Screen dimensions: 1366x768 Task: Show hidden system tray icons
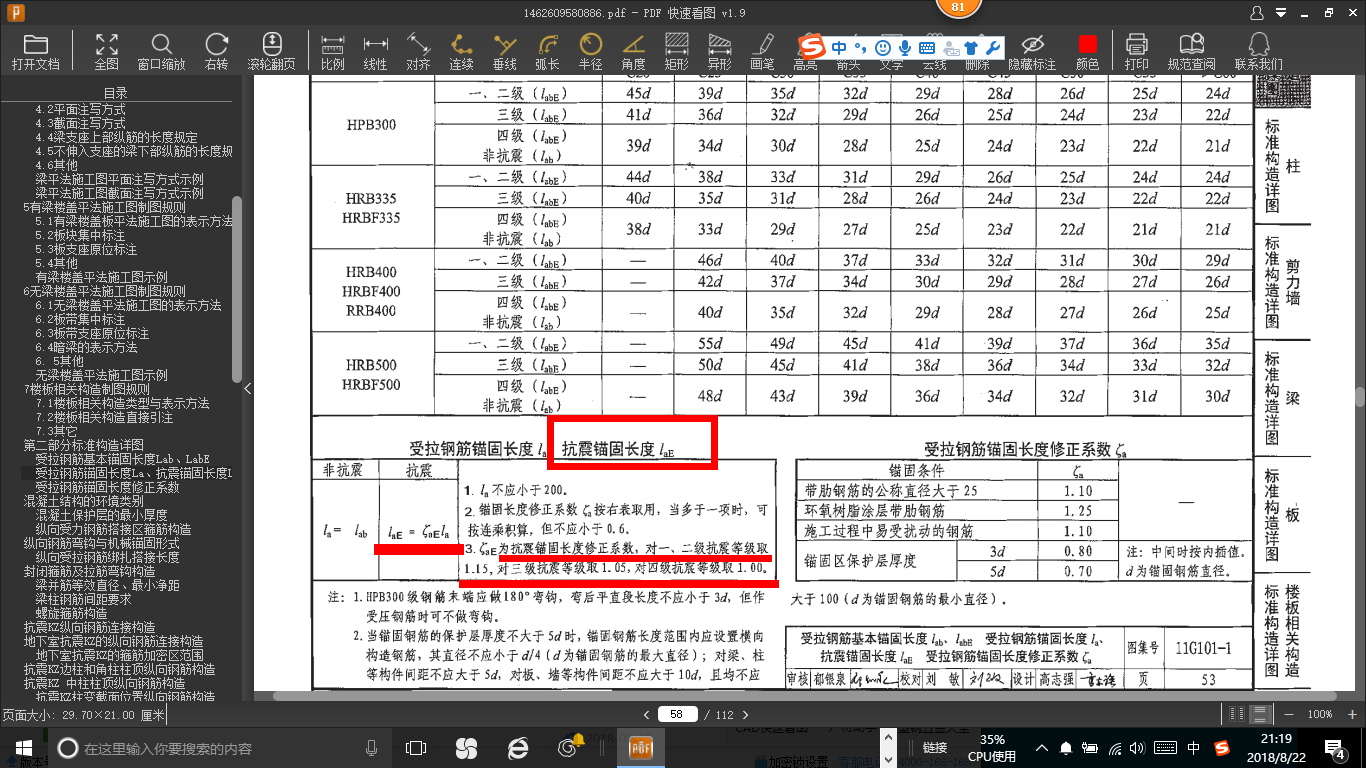pos(1044,748)
